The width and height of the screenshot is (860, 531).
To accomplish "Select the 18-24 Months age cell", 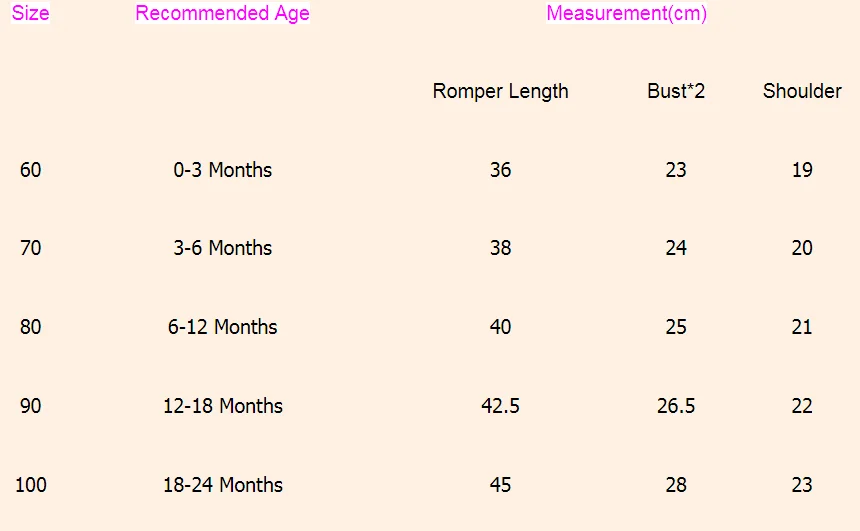I will pyautogui.click(x=222, y=485).
